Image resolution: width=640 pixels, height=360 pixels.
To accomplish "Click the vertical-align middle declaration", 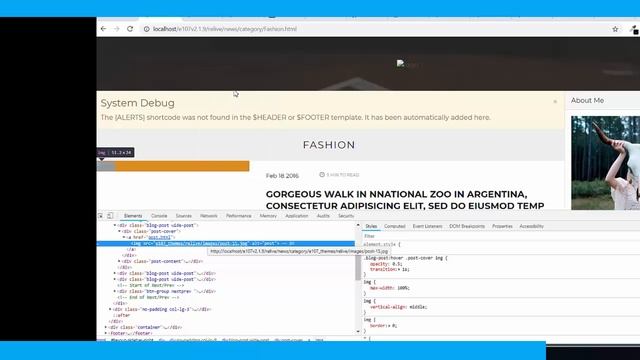I will [x=398, y=307].
